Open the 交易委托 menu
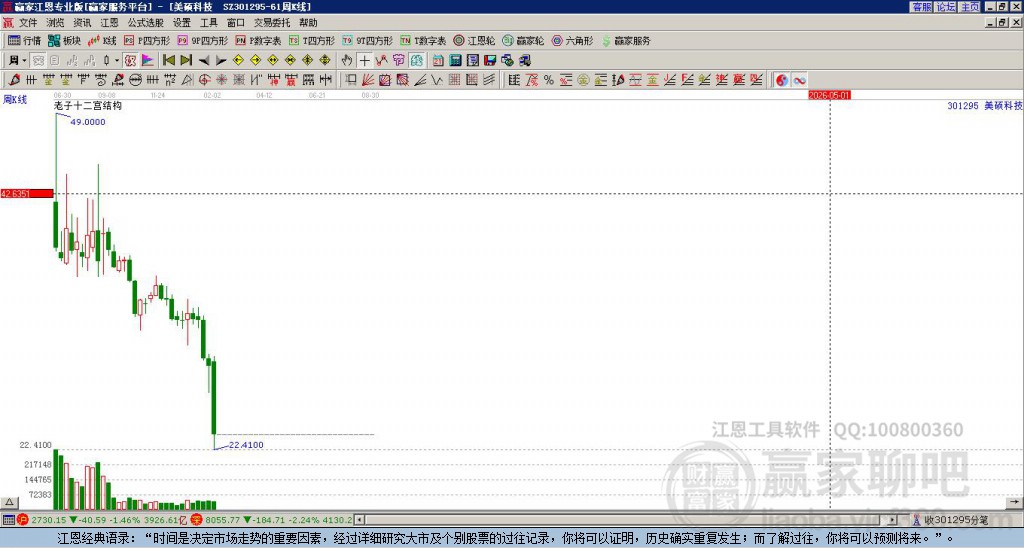1024x548 pixels. 272,23
